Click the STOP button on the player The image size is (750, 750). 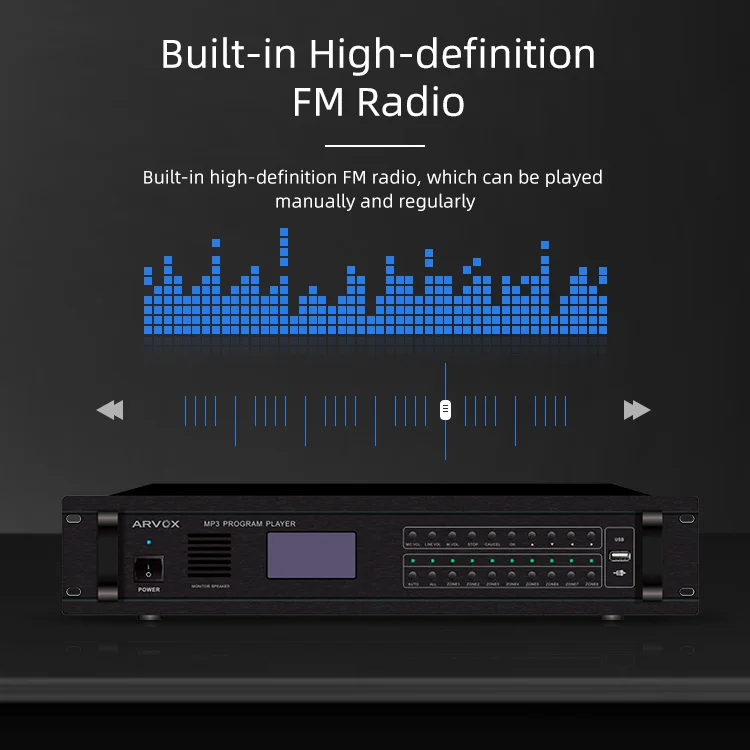[472, 535]
